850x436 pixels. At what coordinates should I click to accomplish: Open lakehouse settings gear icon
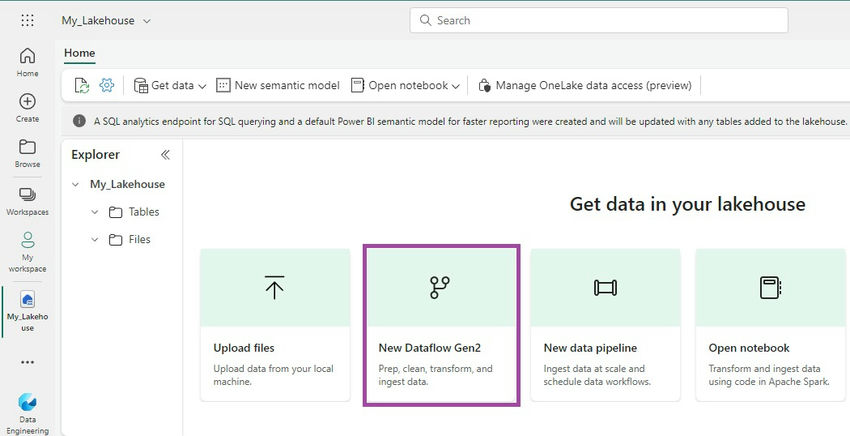point(107,85)
